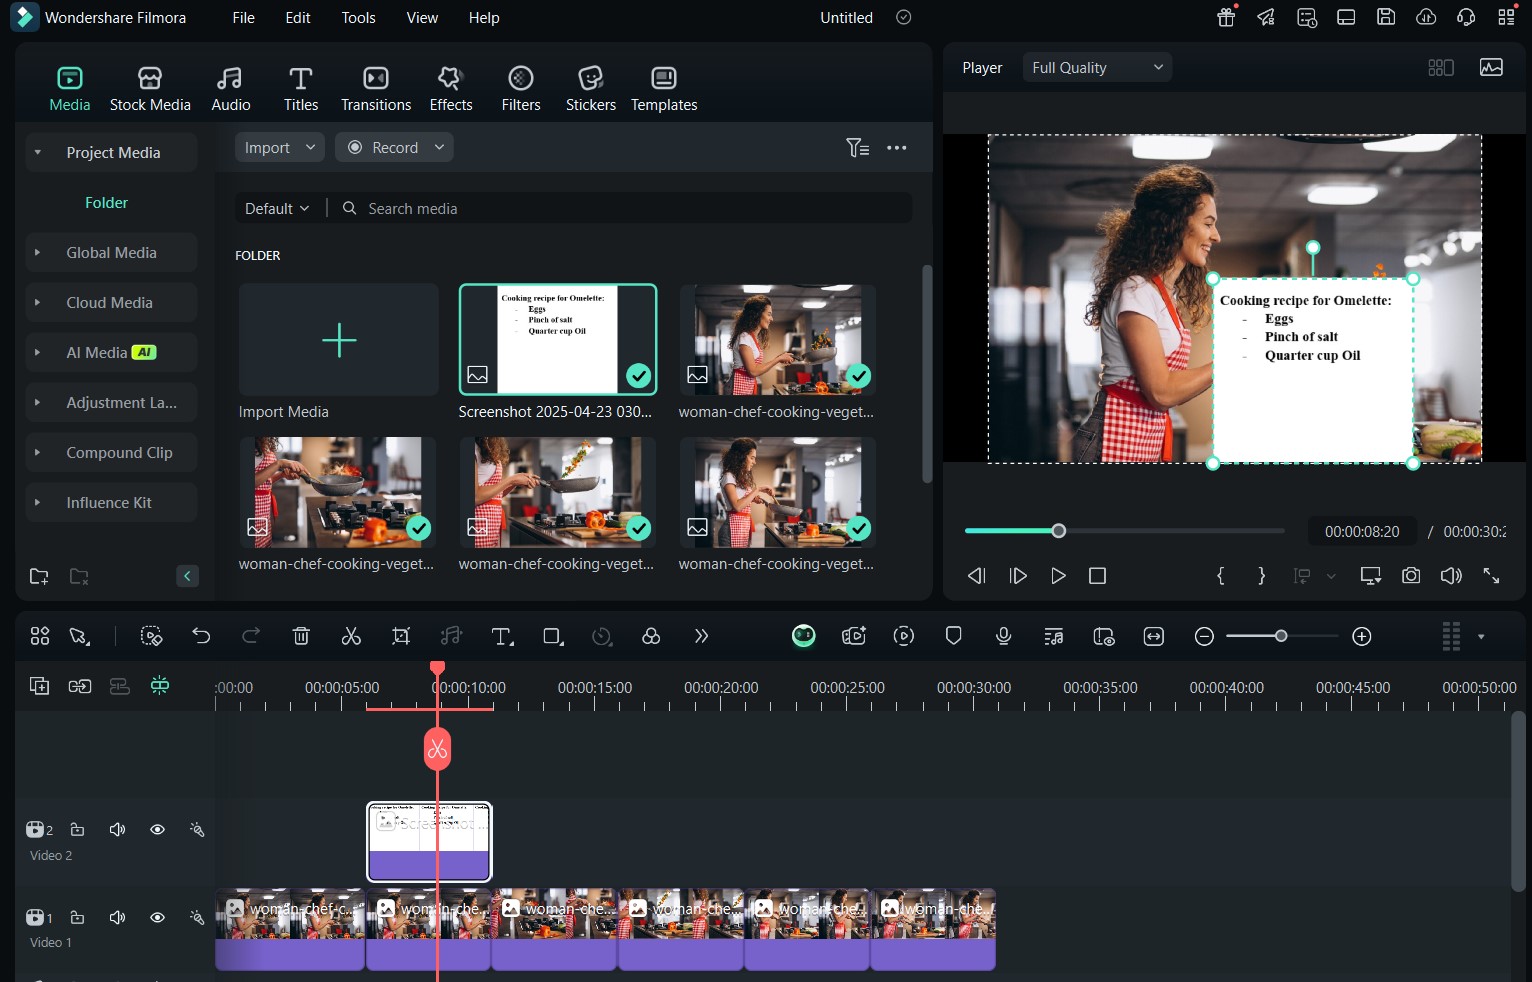1532x982 pixels.
Task: Zoom in timeline with plus button
Action: pos(1362,636)
